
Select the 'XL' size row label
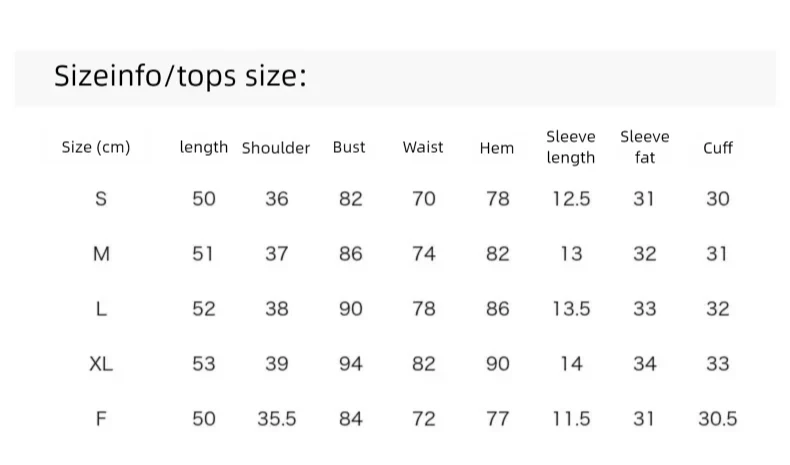101,364
